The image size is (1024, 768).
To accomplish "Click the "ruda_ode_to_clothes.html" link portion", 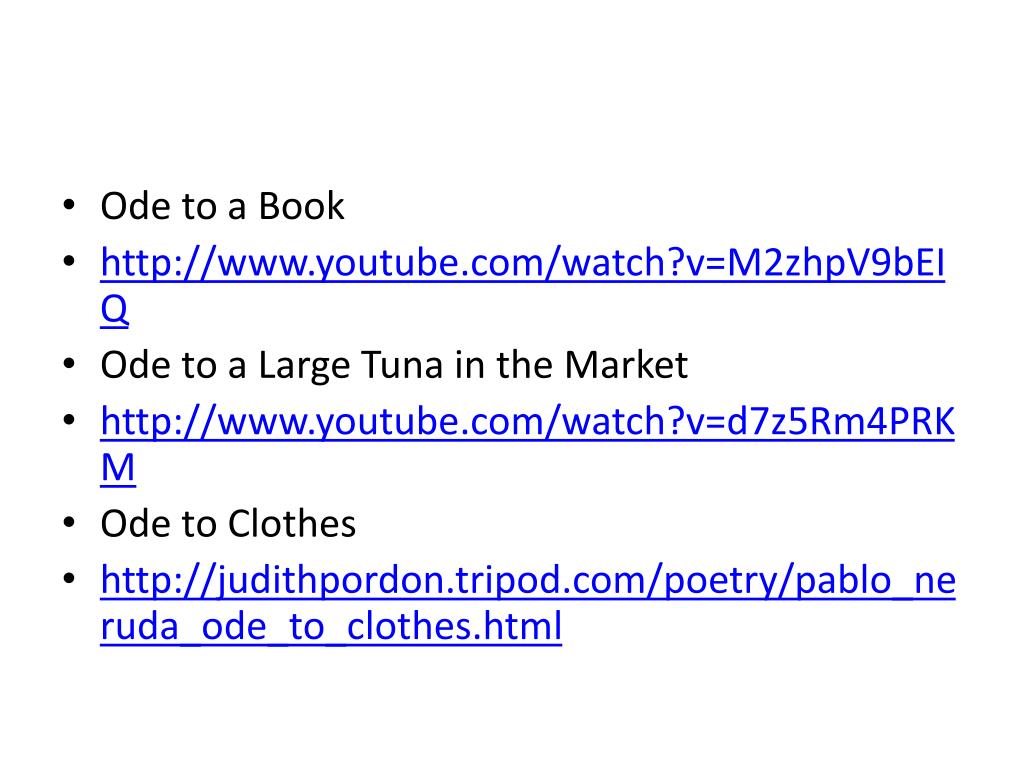I will click(x=331, y=626).
